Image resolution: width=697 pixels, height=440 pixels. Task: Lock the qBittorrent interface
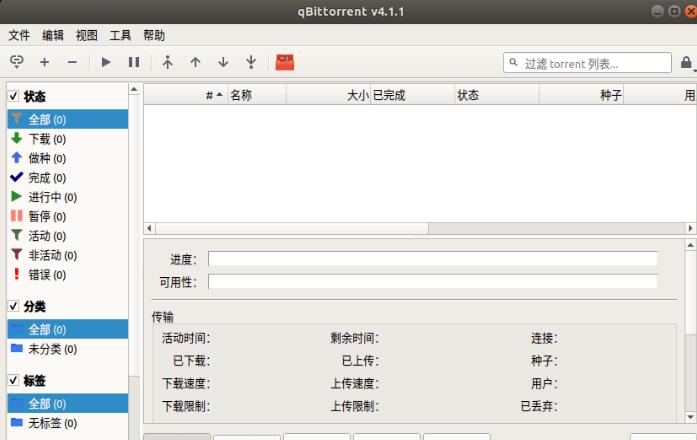point(686,63)
